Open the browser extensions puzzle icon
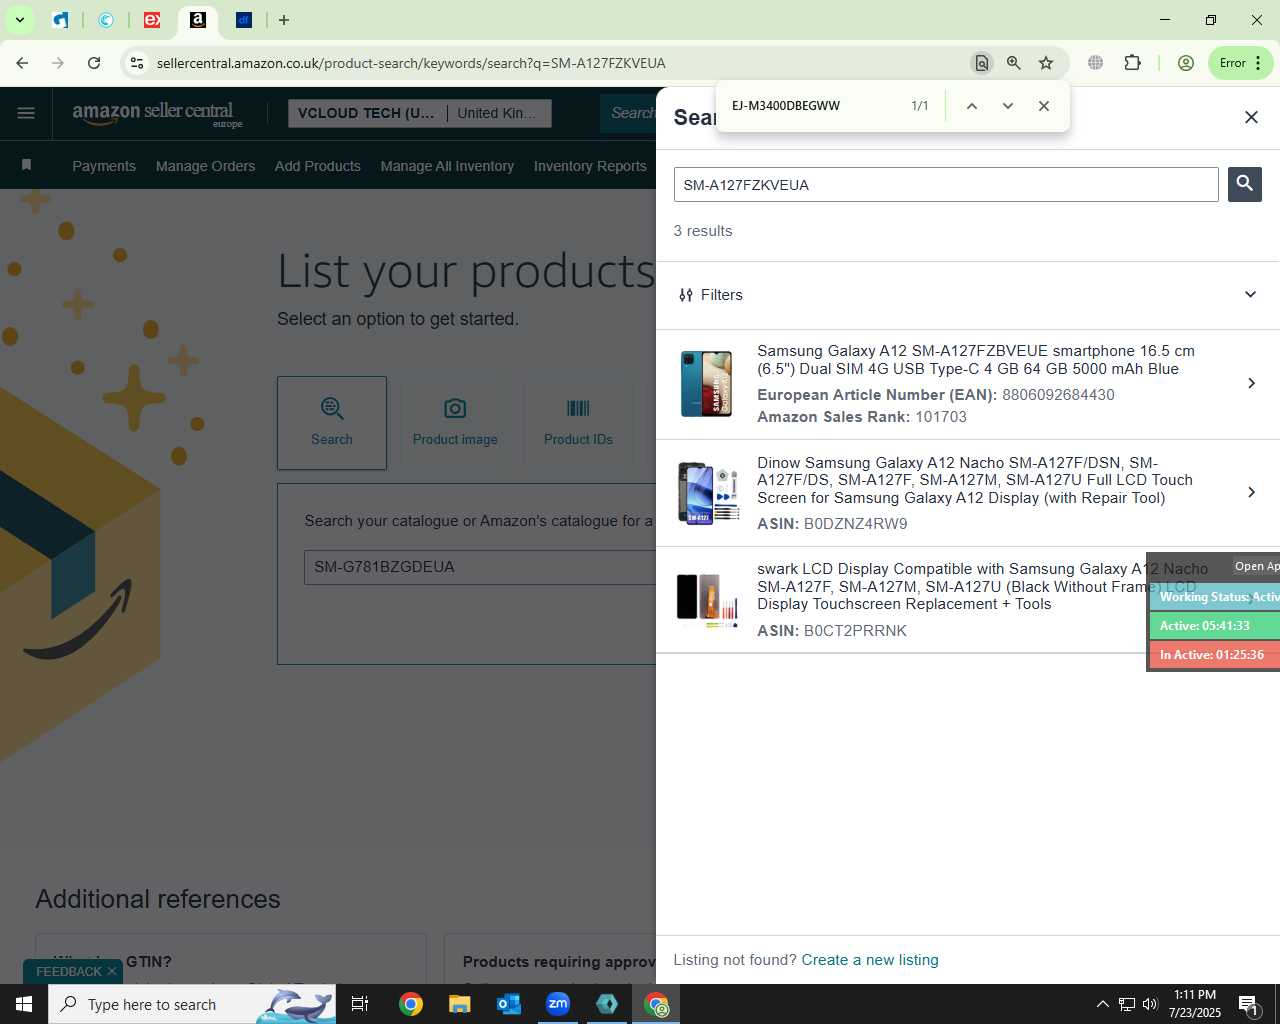Image resolution: width=1280 pixels, height=1024 pixels. [x=1132, y=63]
